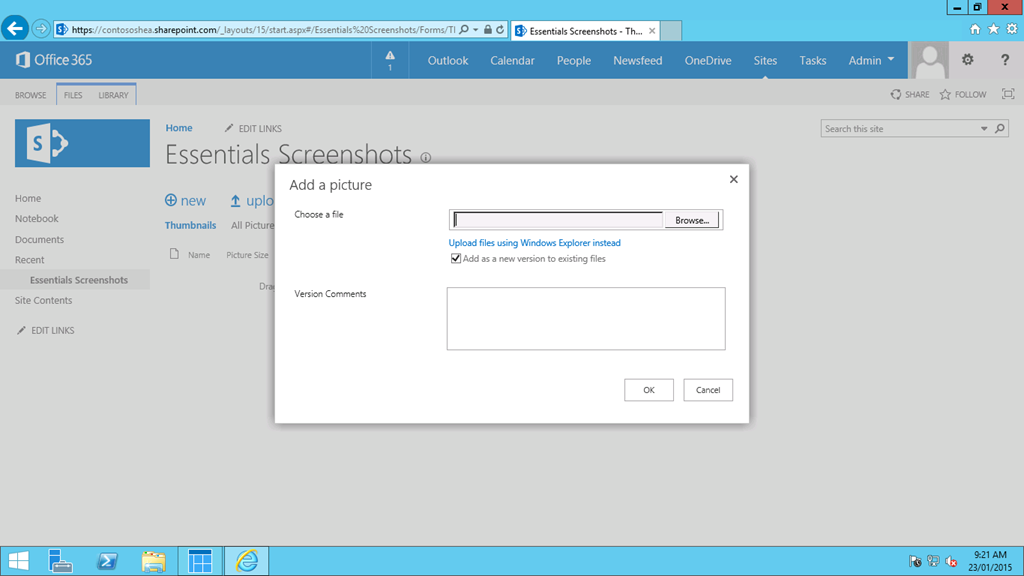Click the Office 365 logo

click(x=54, y=60)
